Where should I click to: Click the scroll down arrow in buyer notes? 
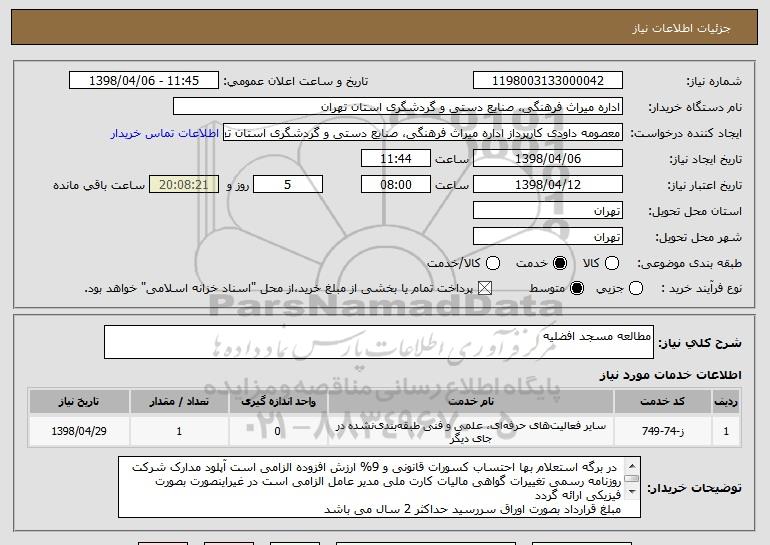[632, 491]
